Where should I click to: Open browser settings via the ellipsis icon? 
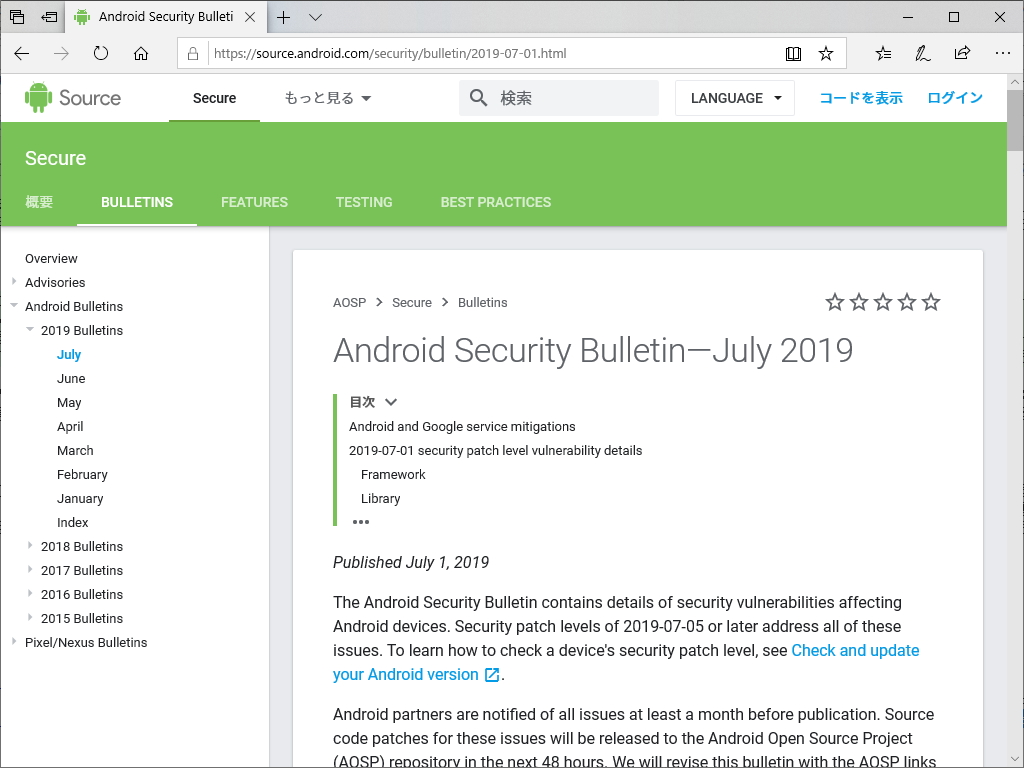tap(1002, 53)
